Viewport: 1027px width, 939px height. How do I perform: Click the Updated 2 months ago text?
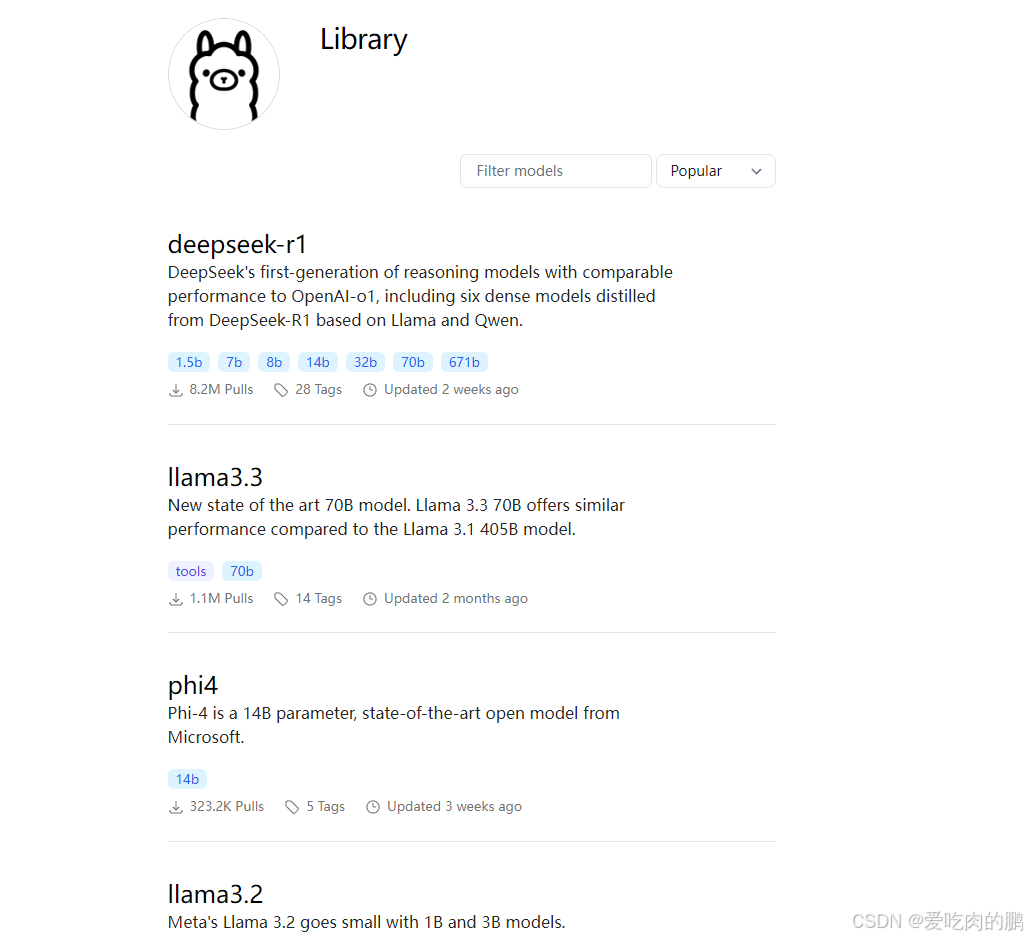pyautogui.click(x=456, y=598)
